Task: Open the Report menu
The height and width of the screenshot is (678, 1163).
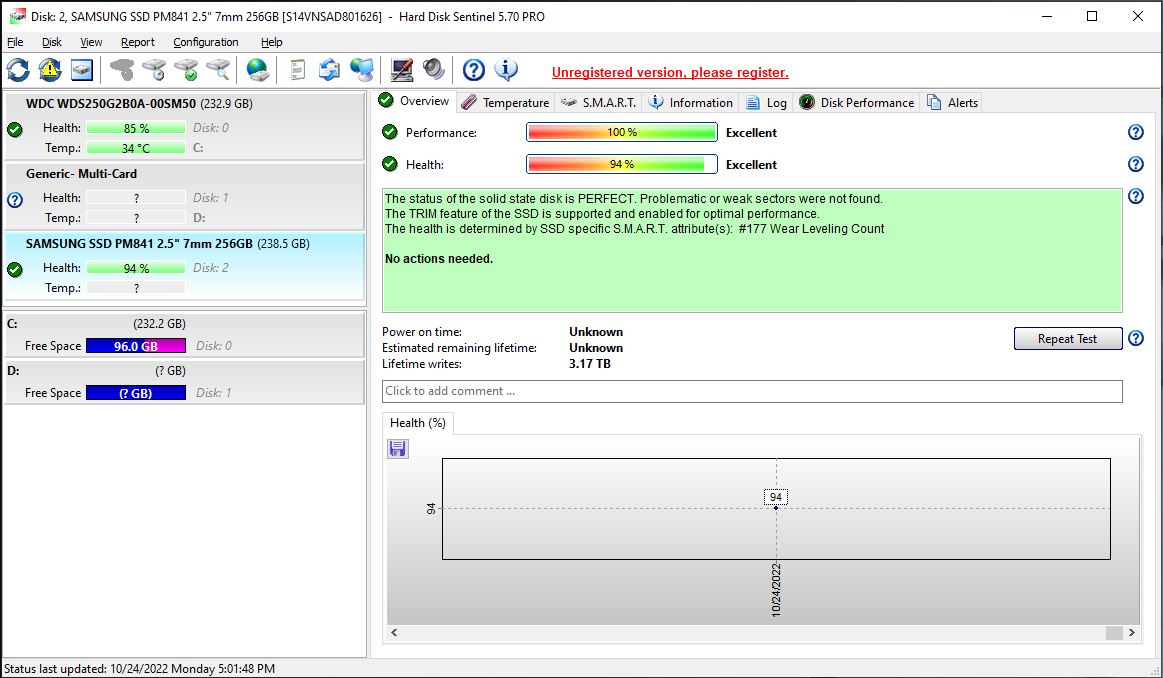Action: point(138,42)
